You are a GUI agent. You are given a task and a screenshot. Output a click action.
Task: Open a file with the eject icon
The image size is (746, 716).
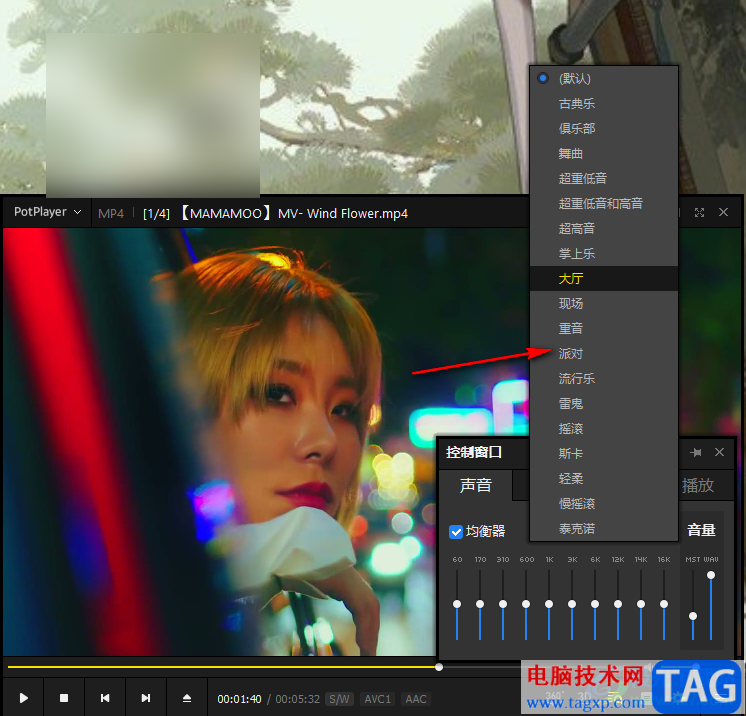coord(187,698)
